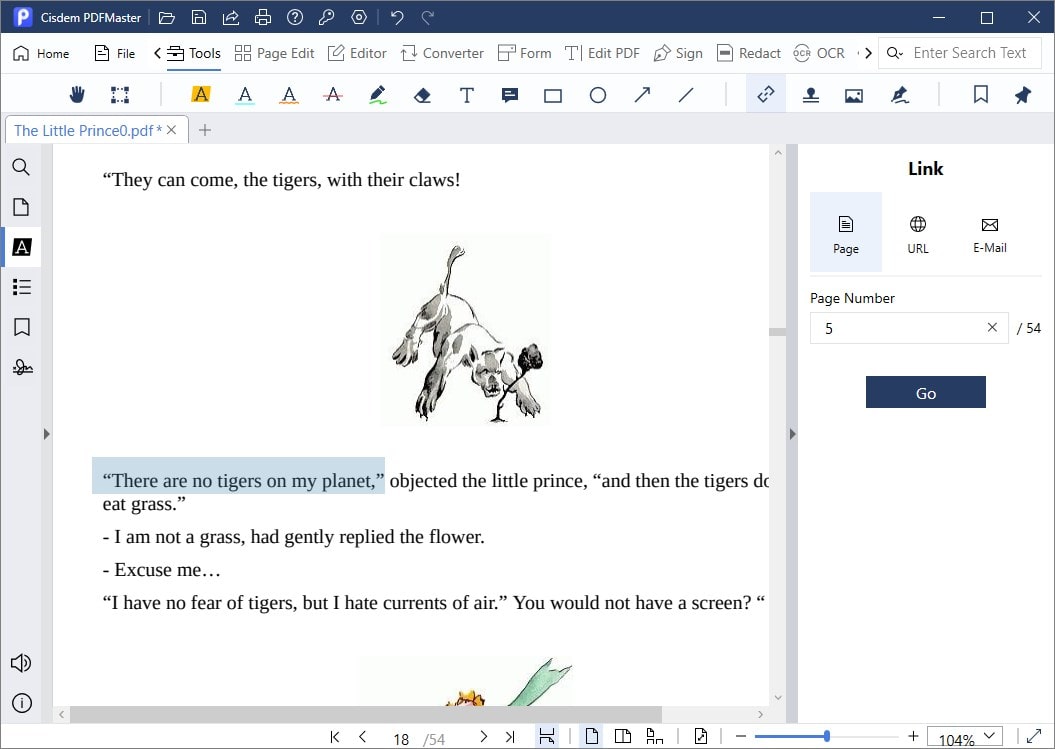Jump to the first page
The width and height of the screenshot is (1055, 749).
(x=335, y=737)
